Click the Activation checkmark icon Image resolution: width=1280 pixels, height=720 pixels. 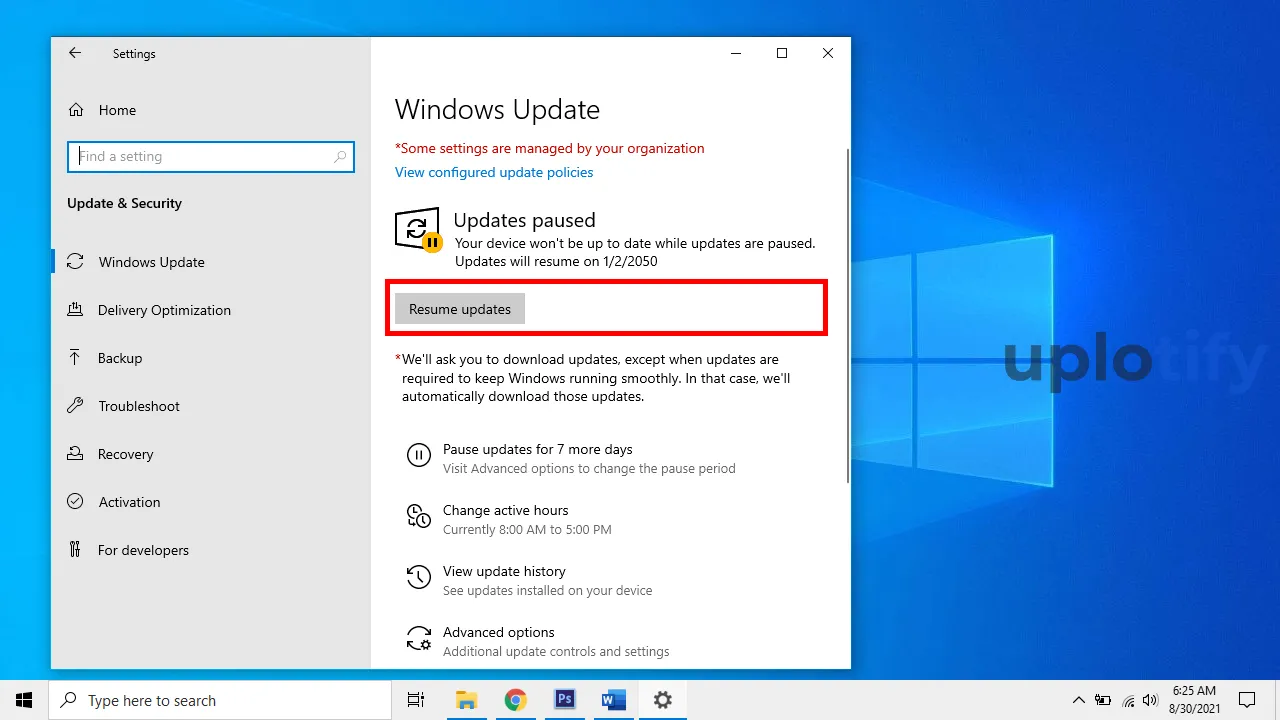pos(75,502)
